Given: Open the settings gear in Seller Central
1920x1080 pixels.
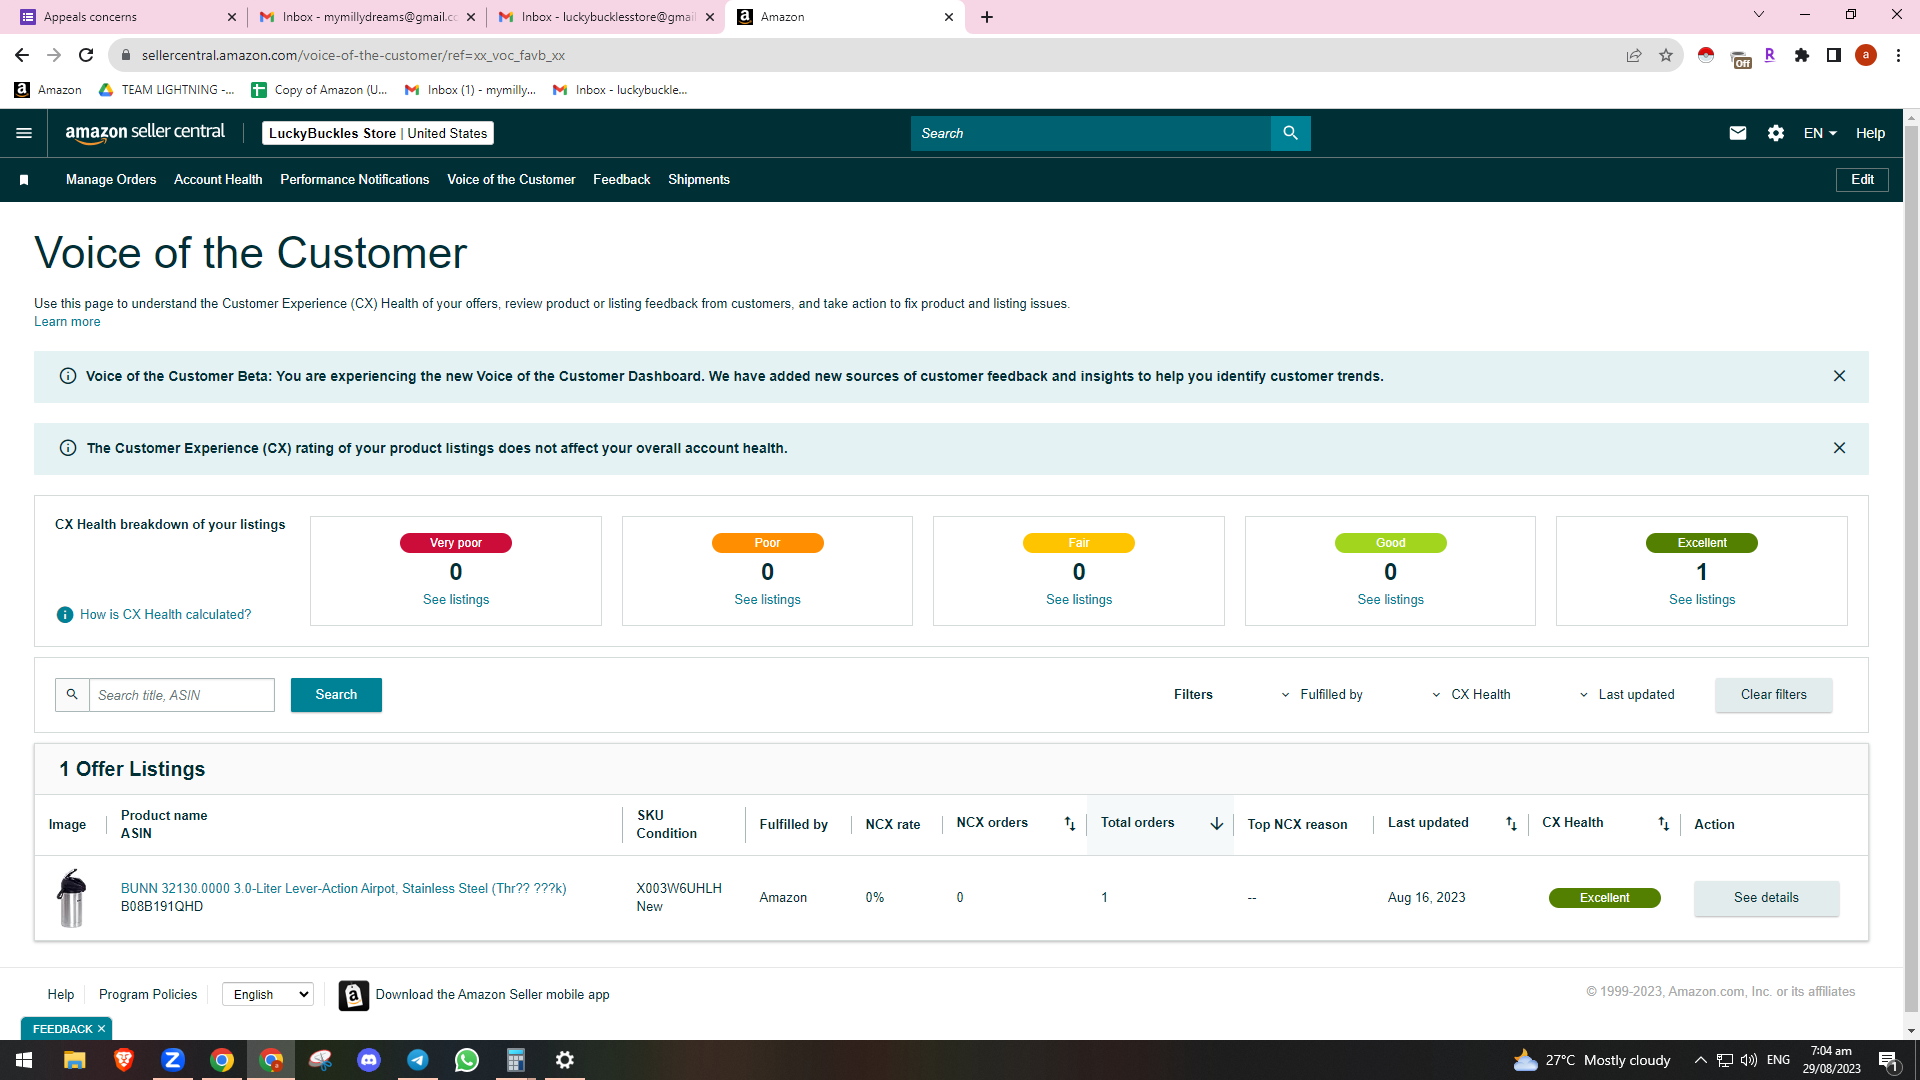Looking at the screenshot, I should point(1776,133).
